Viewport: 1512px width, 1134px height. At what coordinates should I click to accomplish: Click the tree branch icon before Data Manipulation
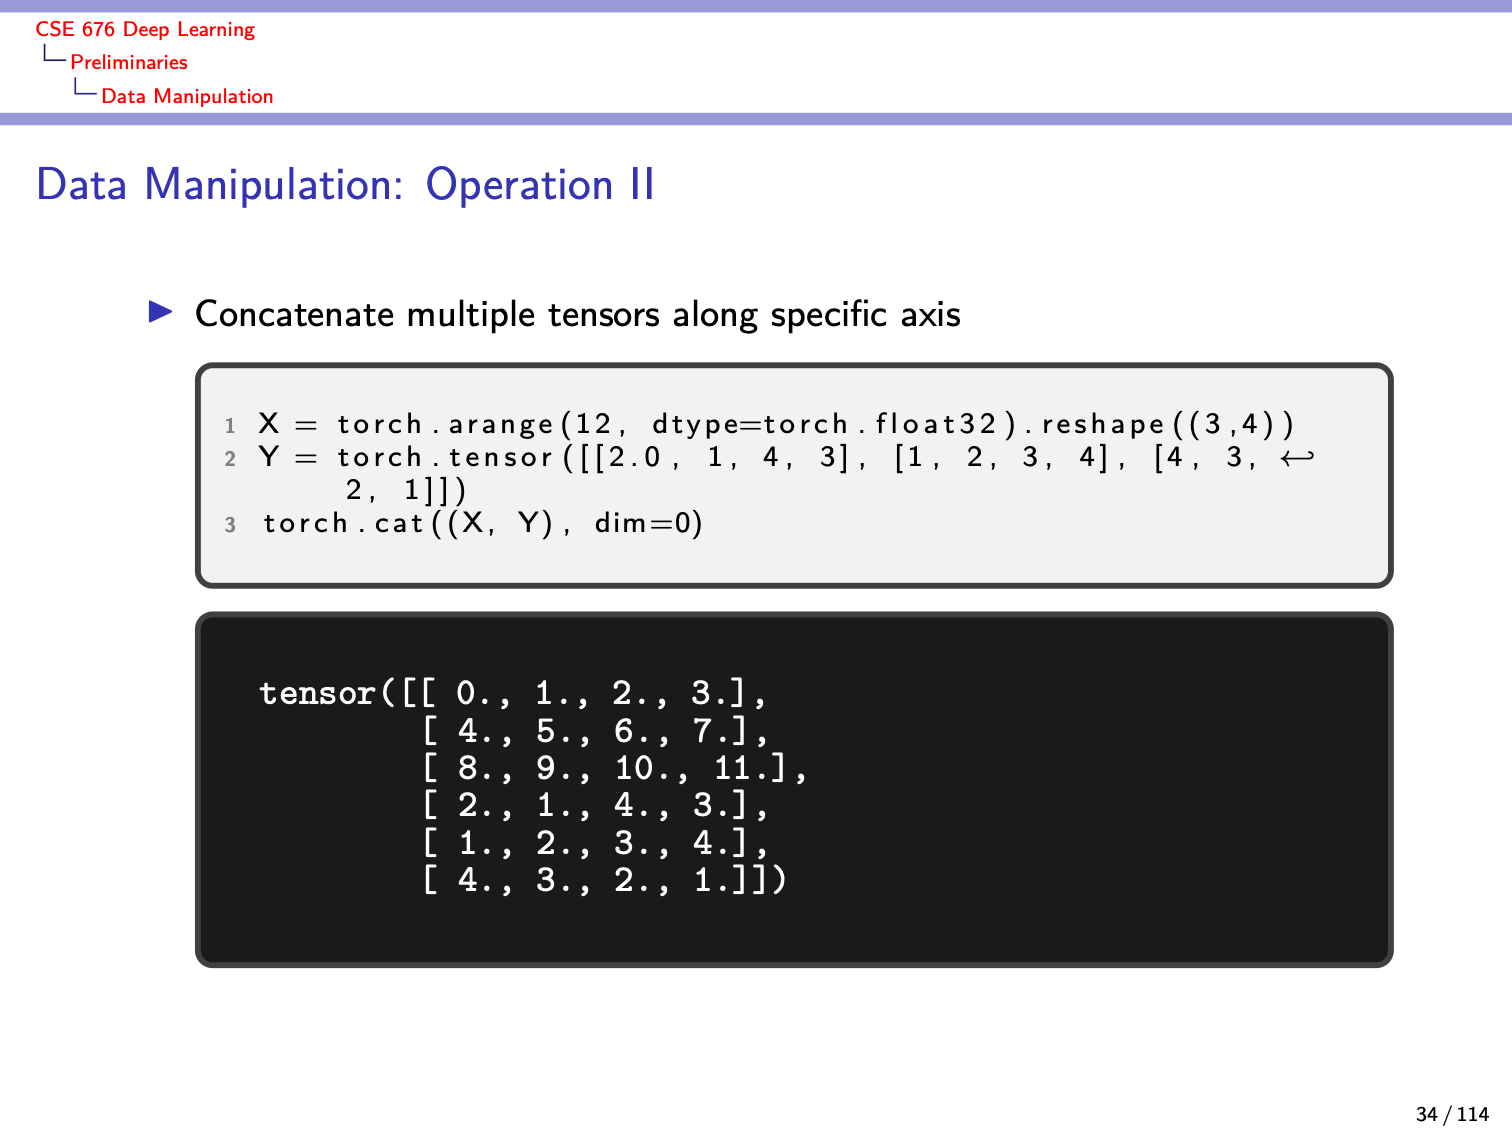pyautogui.click(x=85, y=88)
